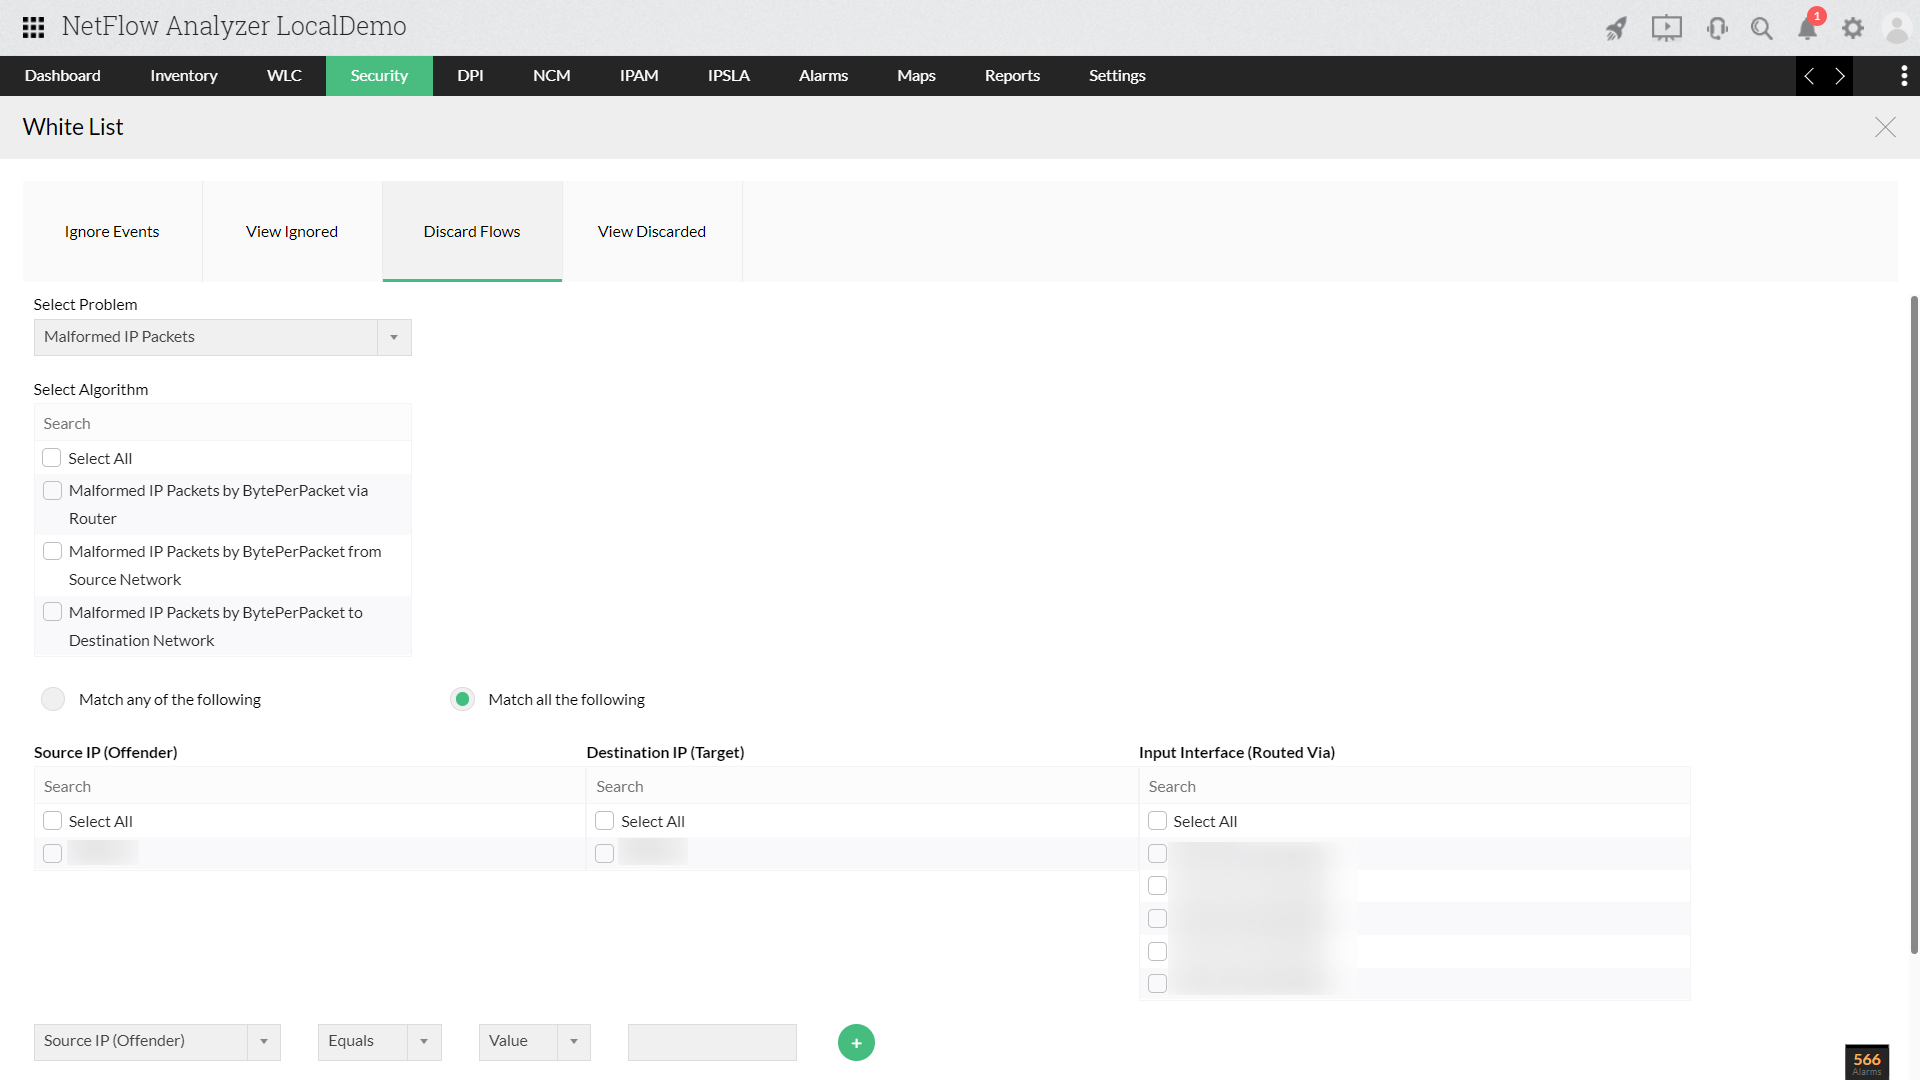Open the Source IP (Offender) criteria dropdown
The width and height of the screenshot is (1920, 1080).
[264, 1041]
